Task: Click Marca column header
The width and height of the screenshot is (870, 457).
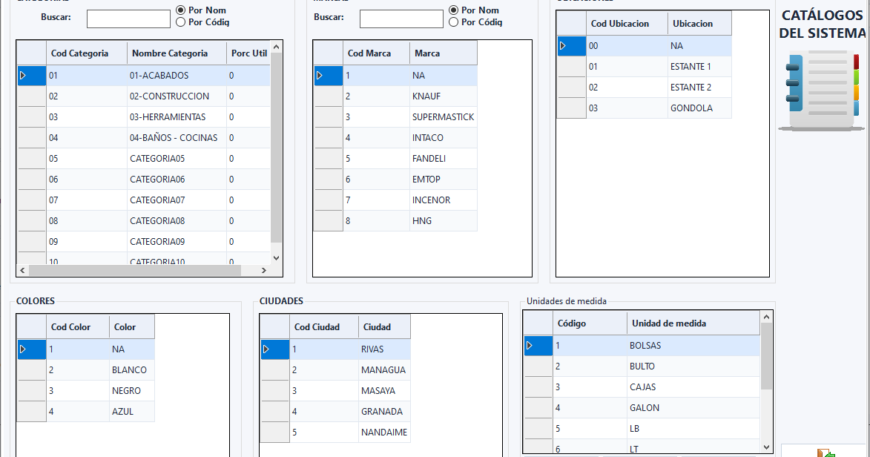Action: coord(443,53)
